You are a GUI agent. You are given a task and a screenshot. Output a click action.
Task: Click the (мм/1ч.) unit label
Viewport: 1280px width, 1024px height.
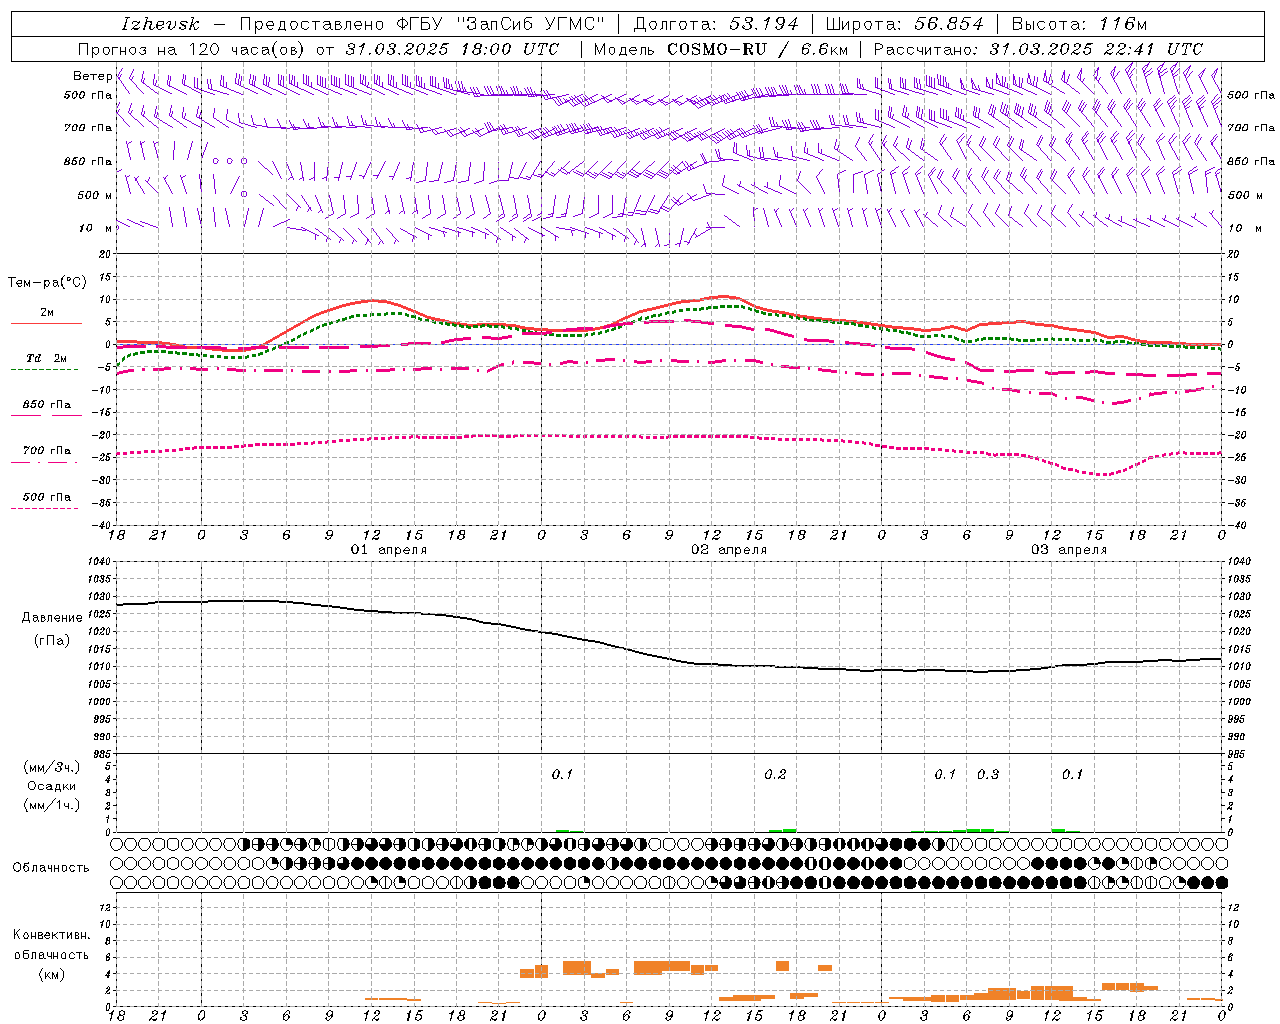[52, 805]
